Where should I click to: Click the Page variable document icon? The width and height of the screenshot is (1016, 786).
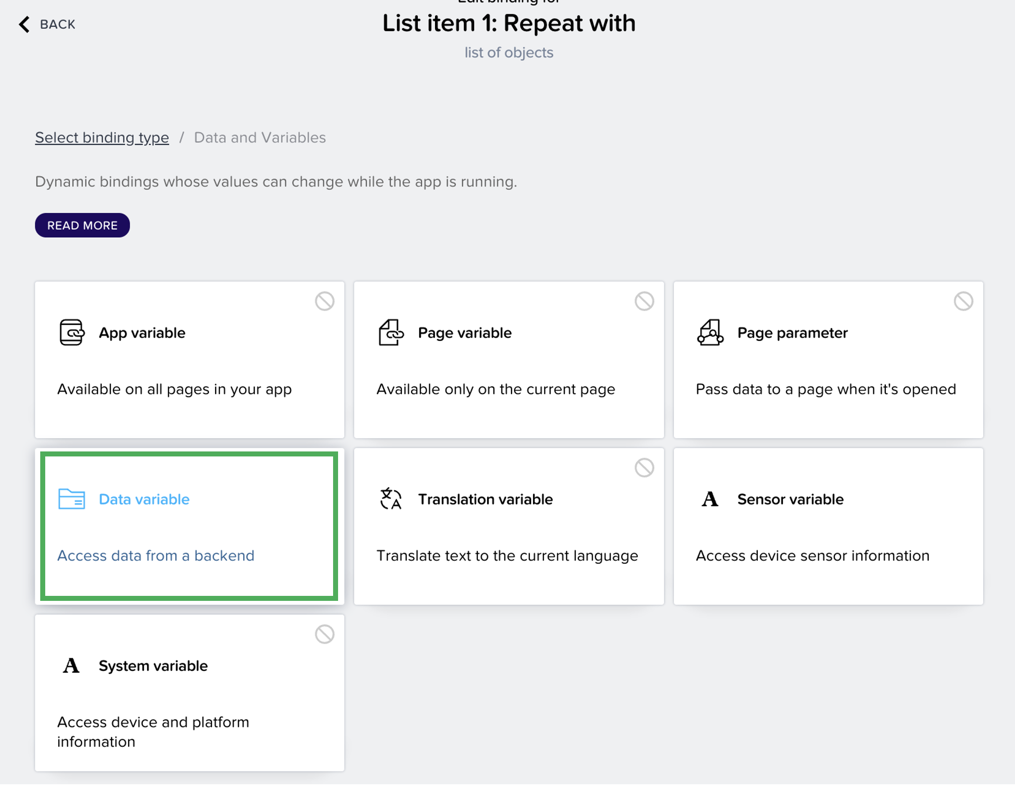pos(390,332)
